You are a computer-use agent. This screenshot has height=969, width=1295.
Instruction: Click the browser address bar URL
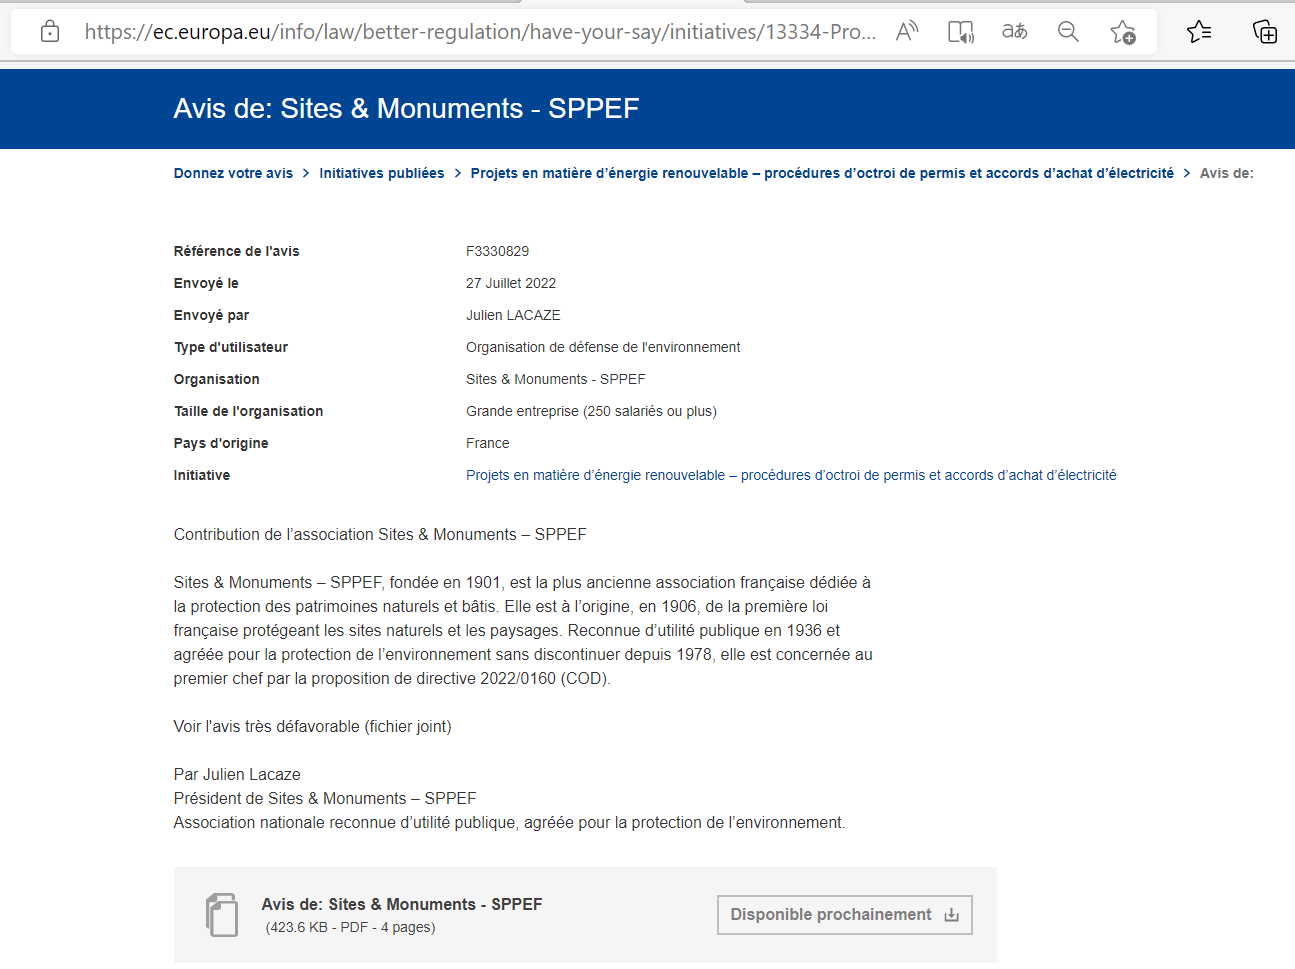click(480, 32)
